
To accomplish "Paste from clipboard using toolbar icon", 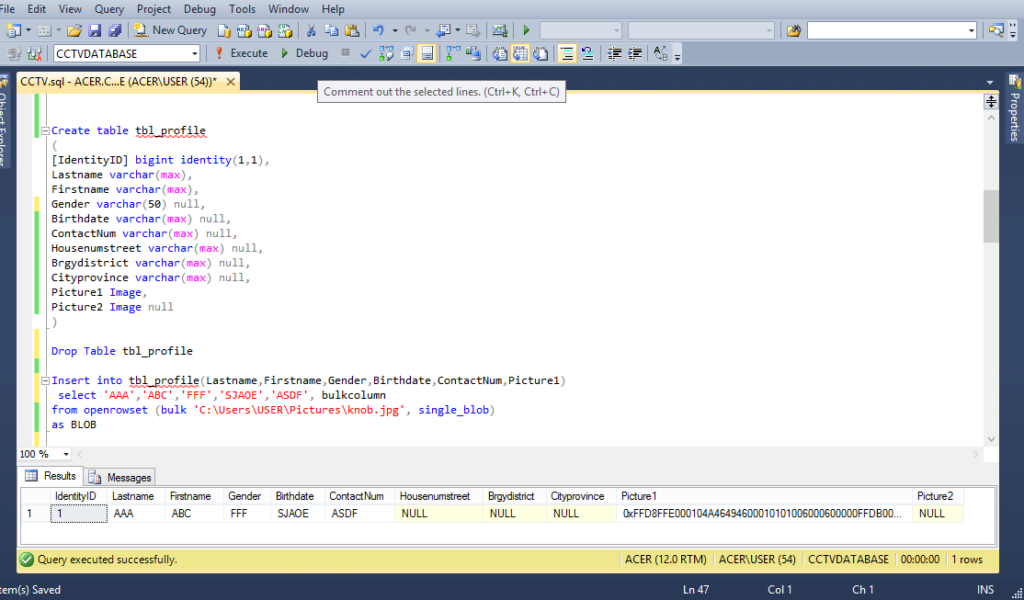I will click(351, 30).
